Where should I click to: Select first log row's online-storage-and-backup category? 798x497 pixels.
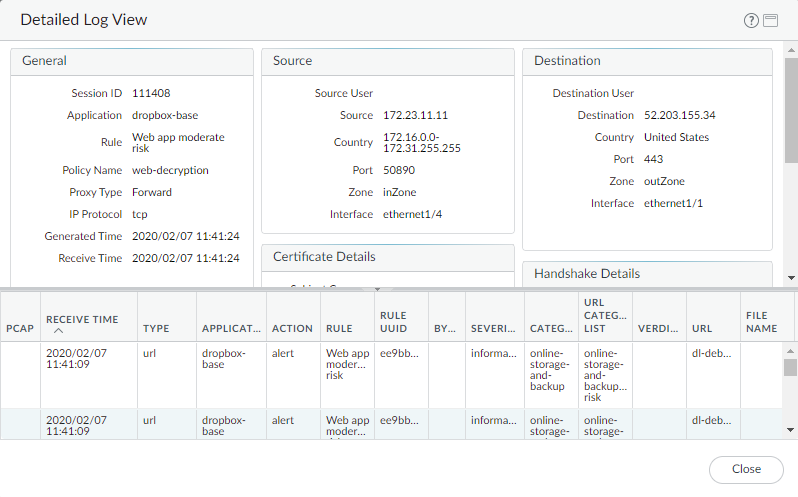click(x=548, y=369)
